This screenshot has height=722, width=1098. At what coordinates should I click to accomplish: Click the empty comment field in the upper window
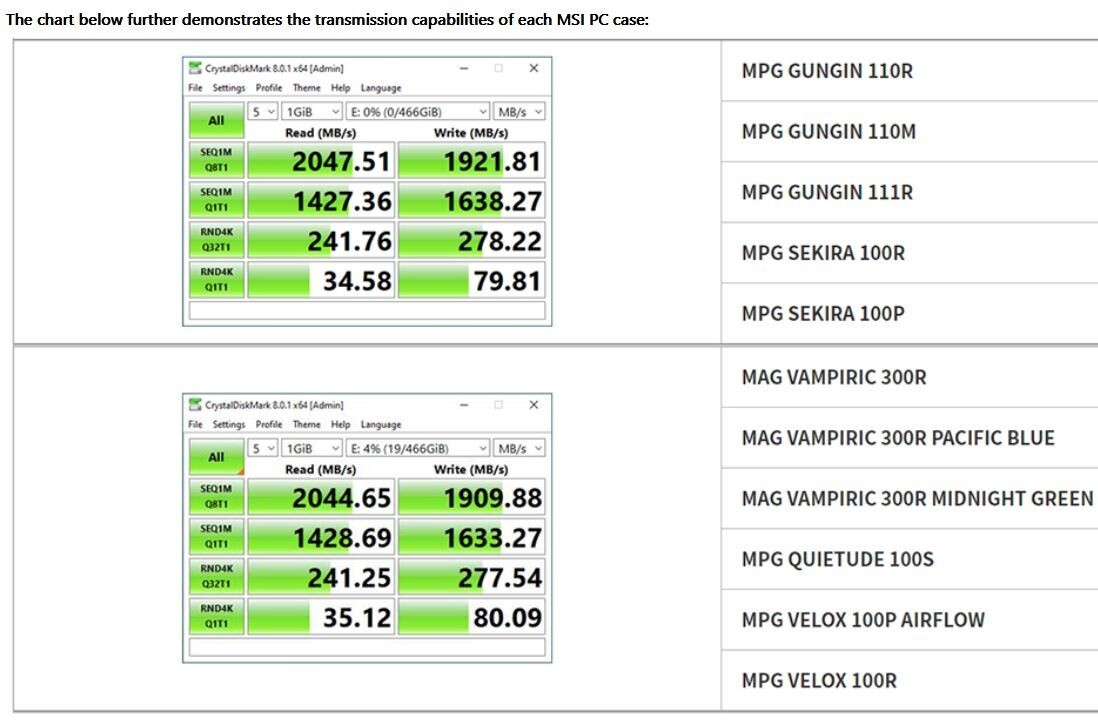tap(367, 311)
